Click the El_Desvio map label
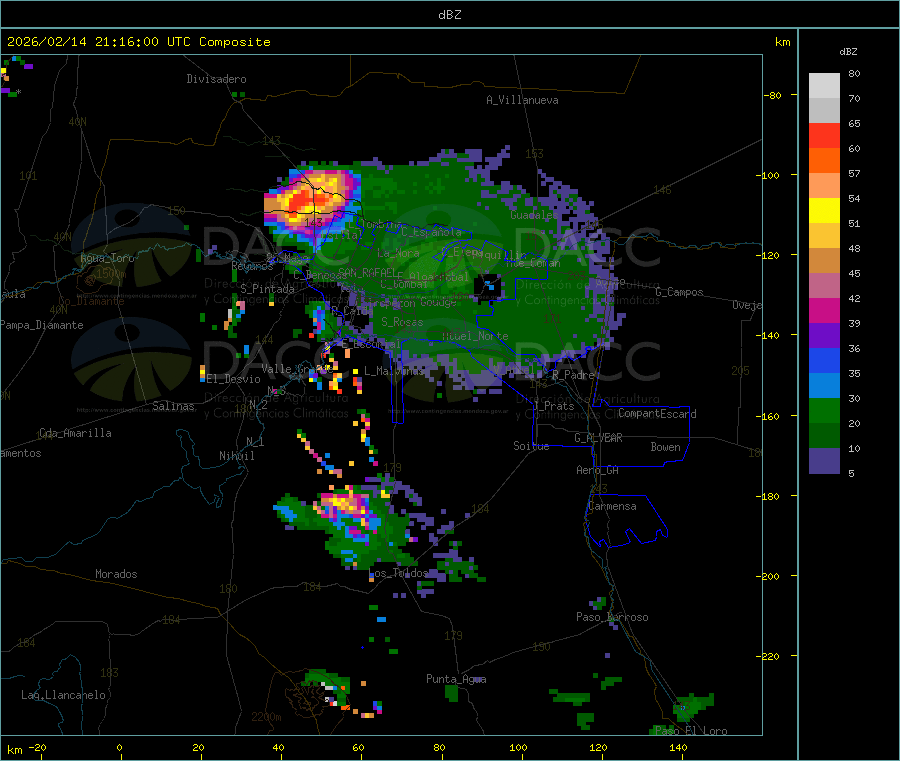The width and height of the screenshot is (900, 761). 234,379
